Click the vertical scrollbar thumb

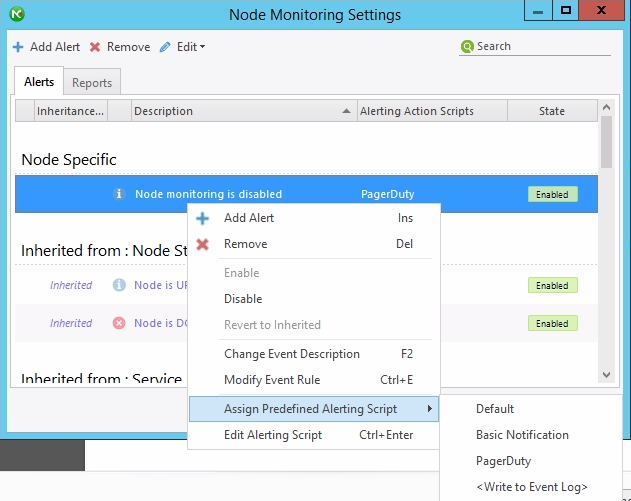pos(606,142)
